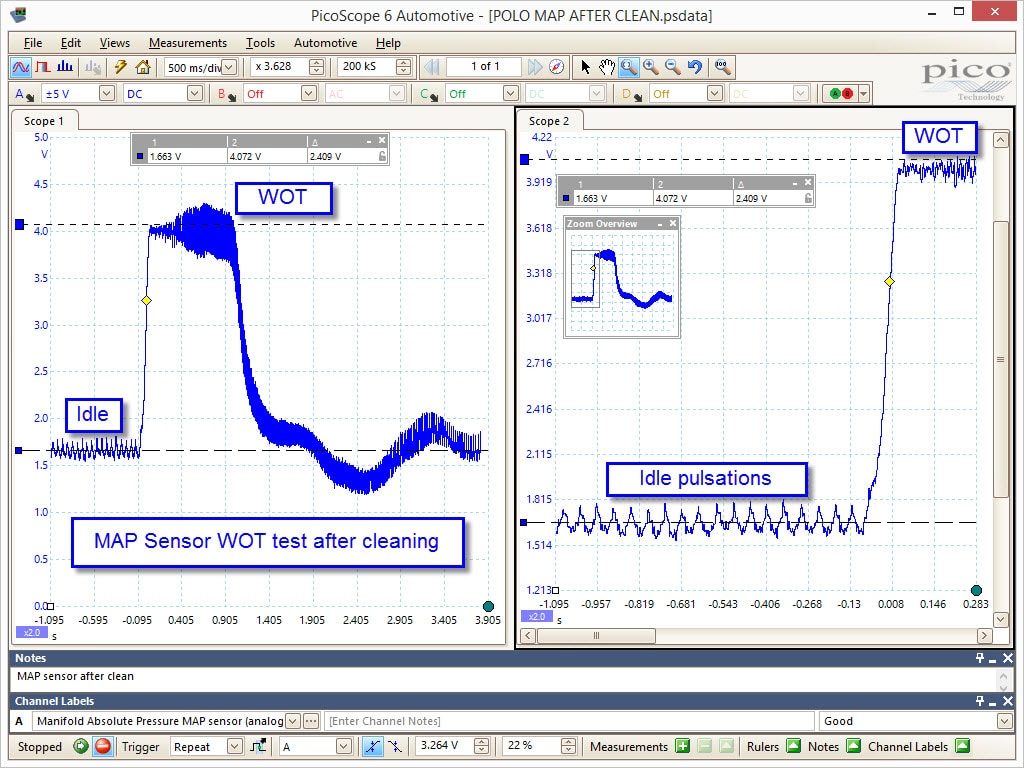Screen dimensions: 1024x768
Task: Open Channel A ±5 V range dropdown
Action: [106, 94]
